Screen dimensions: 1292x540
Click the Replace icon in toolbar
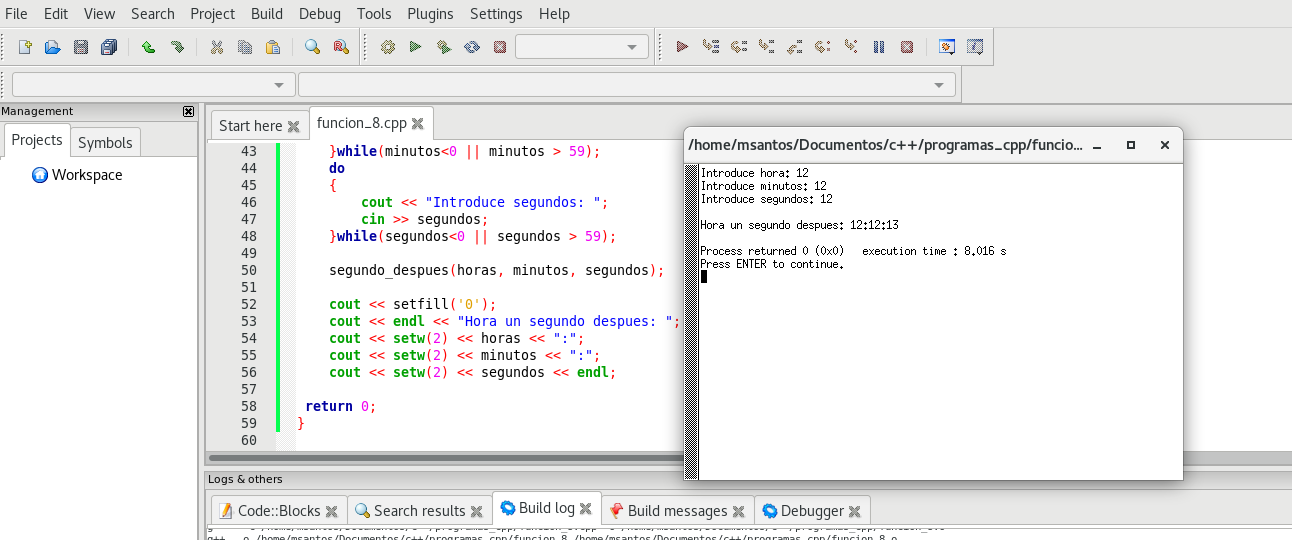340,47
